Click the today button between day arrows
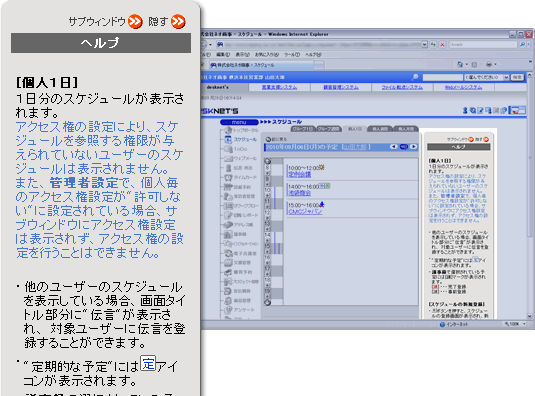The height and width of the screenshot is (396, 535). [x=404, y=147]
